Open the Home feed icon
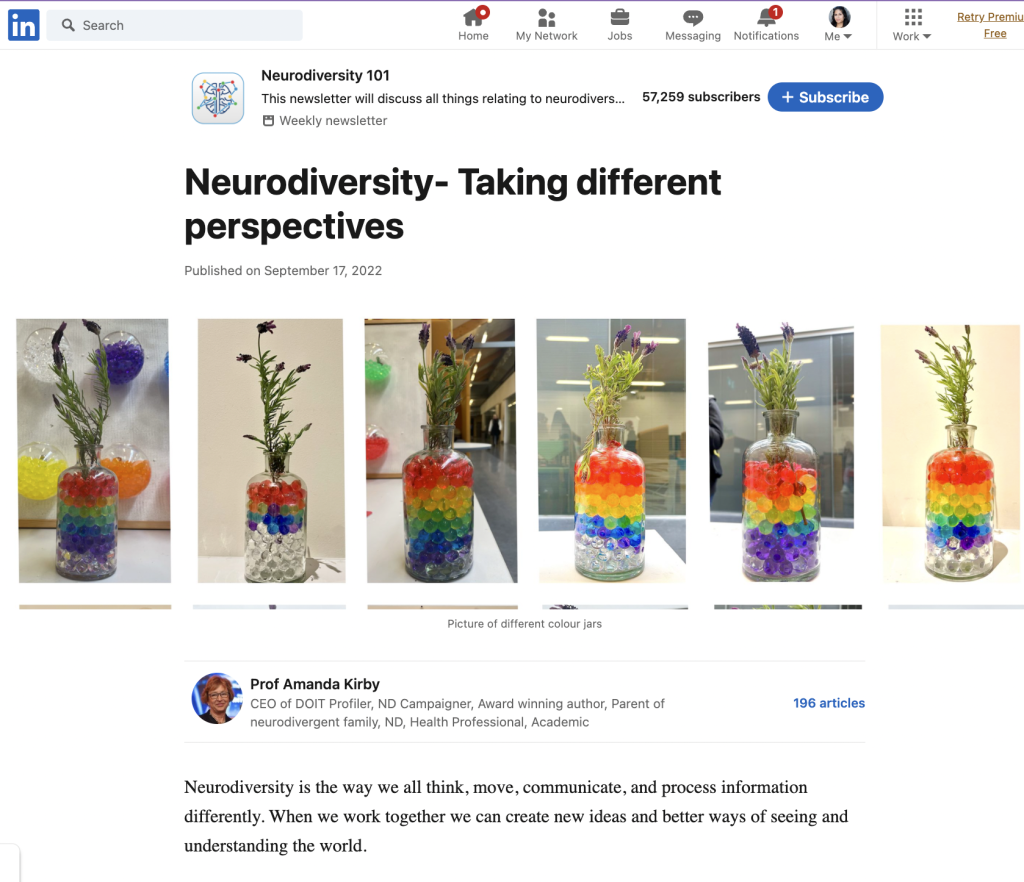Image resolution: width=1024 pixels, height=882 pixels. (473, 17)
